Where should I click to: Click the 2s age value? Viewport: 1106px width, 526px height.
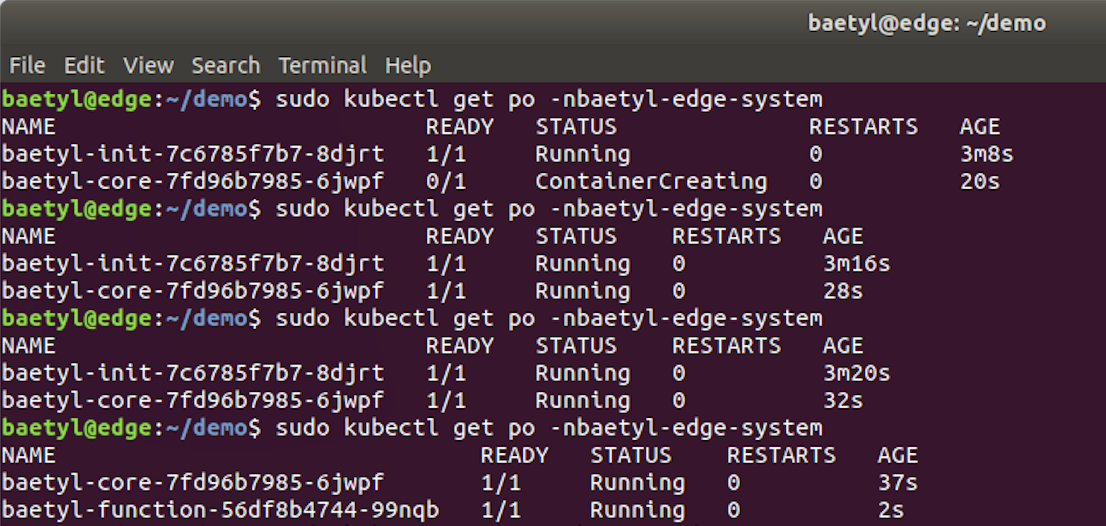[891, 510]
